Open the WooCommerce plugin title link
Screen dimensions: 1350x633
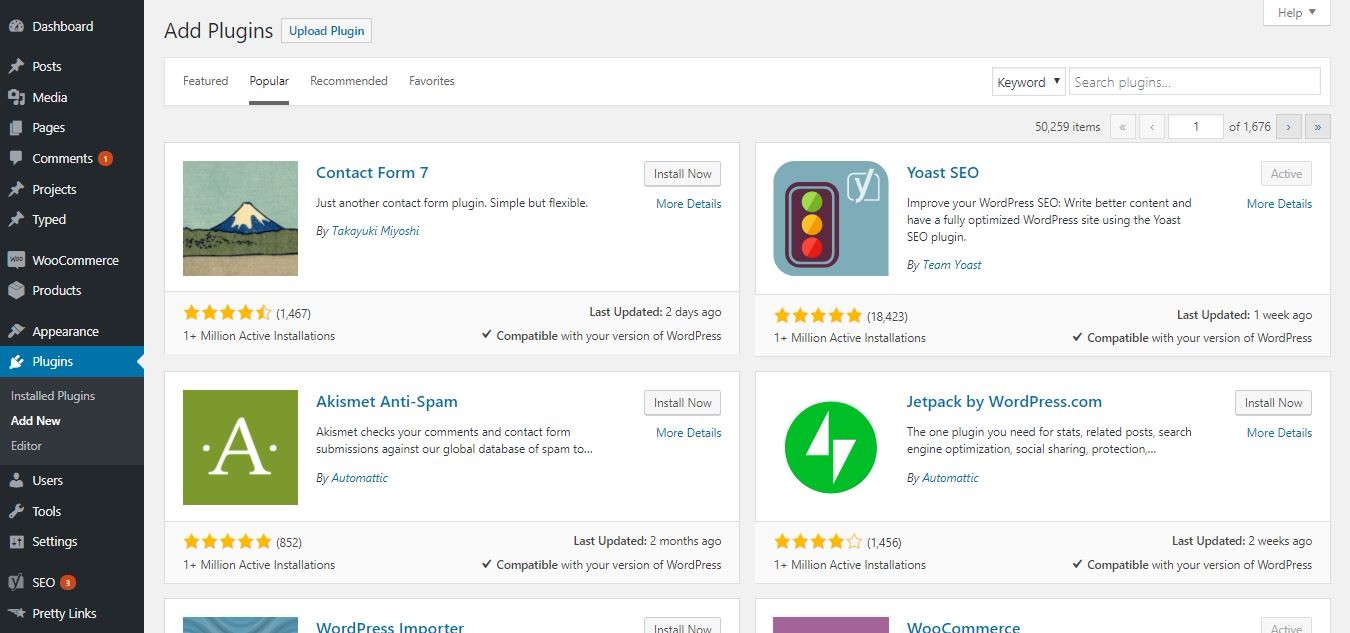click(964, 627)
